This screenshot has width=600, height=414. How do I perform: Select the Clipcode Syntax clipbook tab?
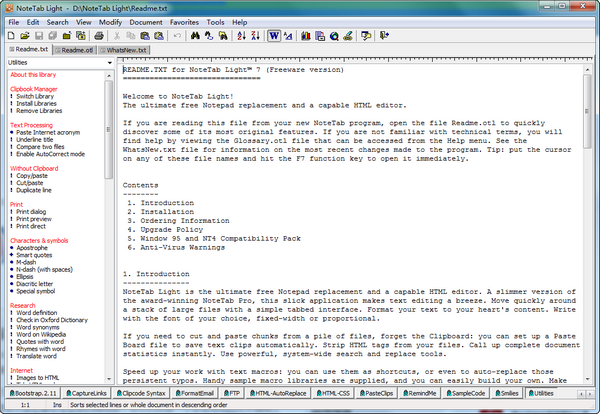coord(141,393)
